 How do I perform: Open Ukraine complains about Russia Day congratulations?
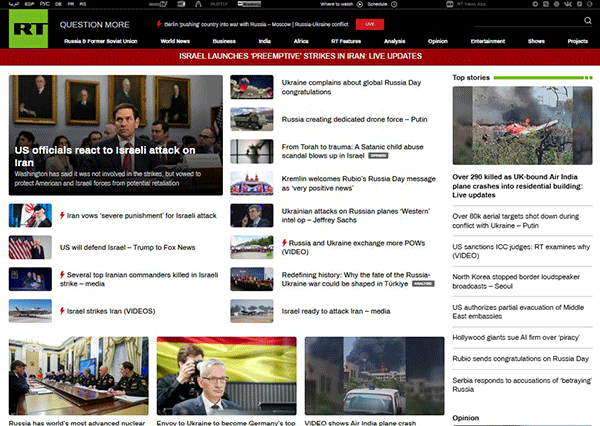(351, 87)
